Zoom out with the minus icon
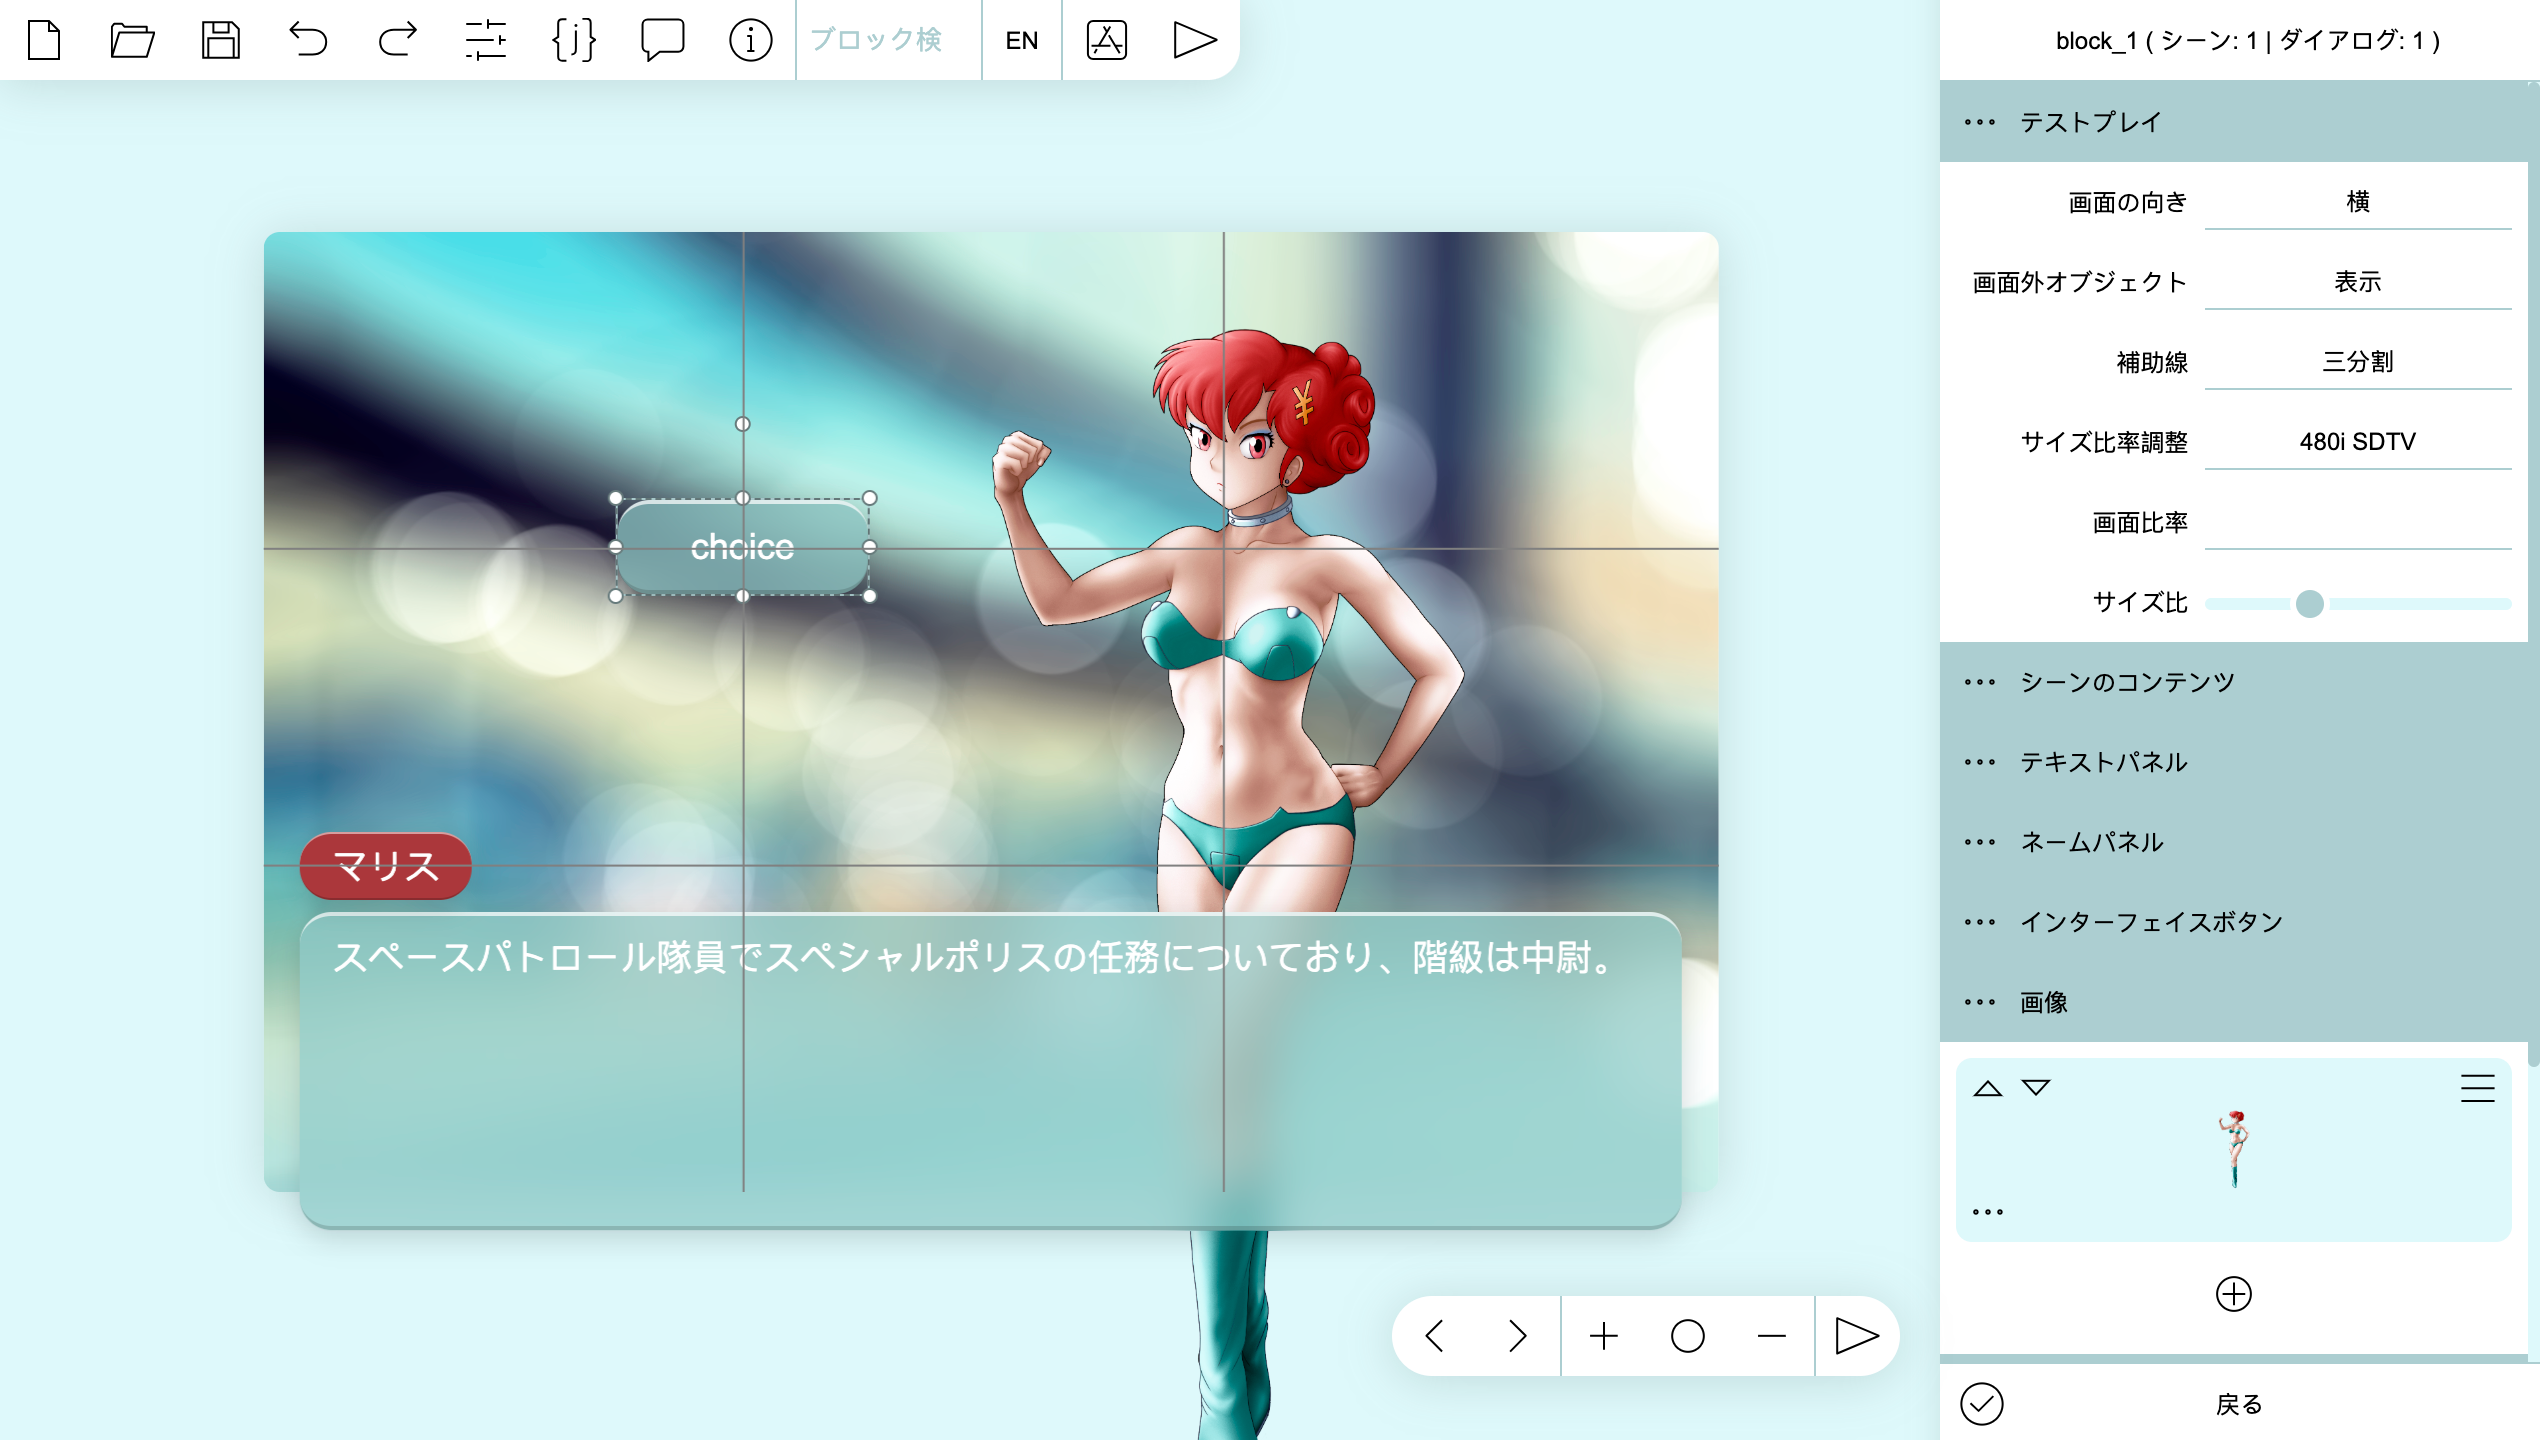Image resolution: width=2540 pixels, height=1440 pixels. click(1772, 1336)
